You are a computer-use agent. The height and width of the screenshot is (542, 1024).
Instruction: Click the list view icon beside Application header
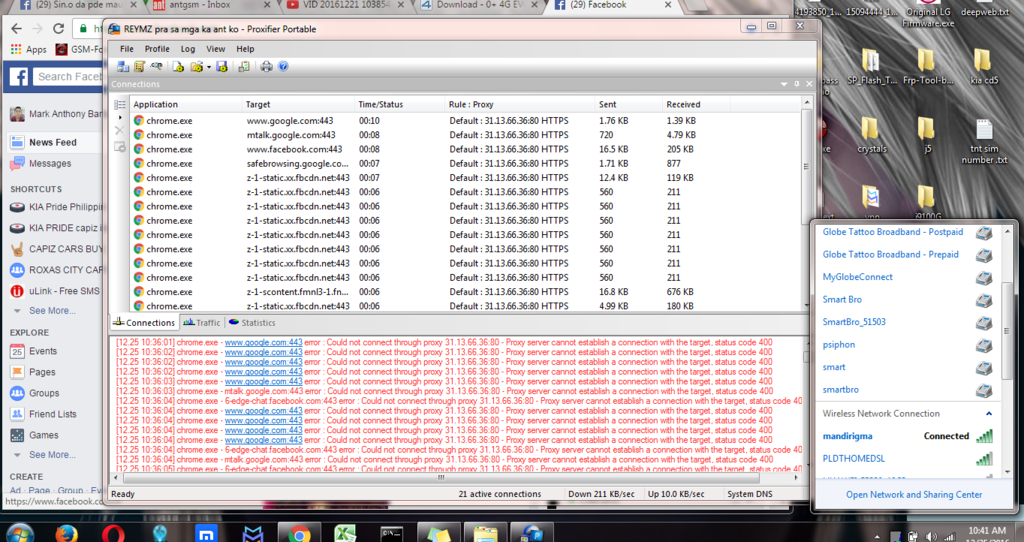120,104
